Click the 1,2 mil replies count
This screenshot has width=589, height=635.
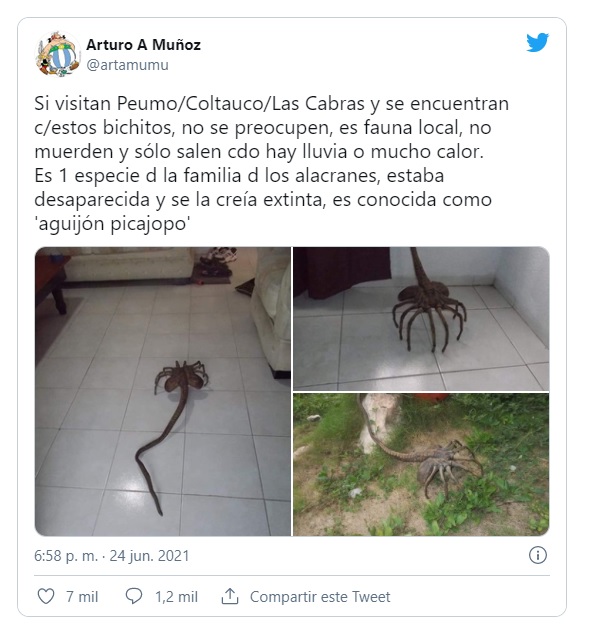pyautogui.click(x=176, y=597)
